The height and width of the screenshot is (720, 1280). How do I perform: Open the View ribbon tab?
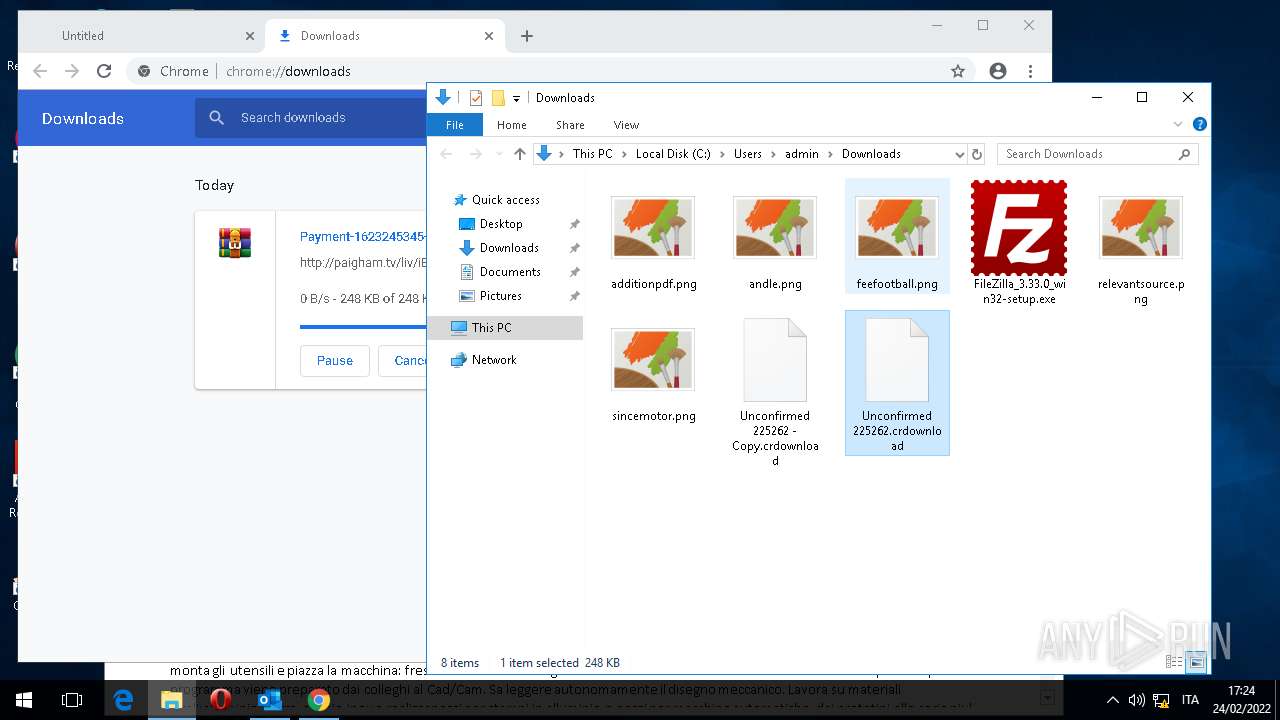click(x=626, y=125)
